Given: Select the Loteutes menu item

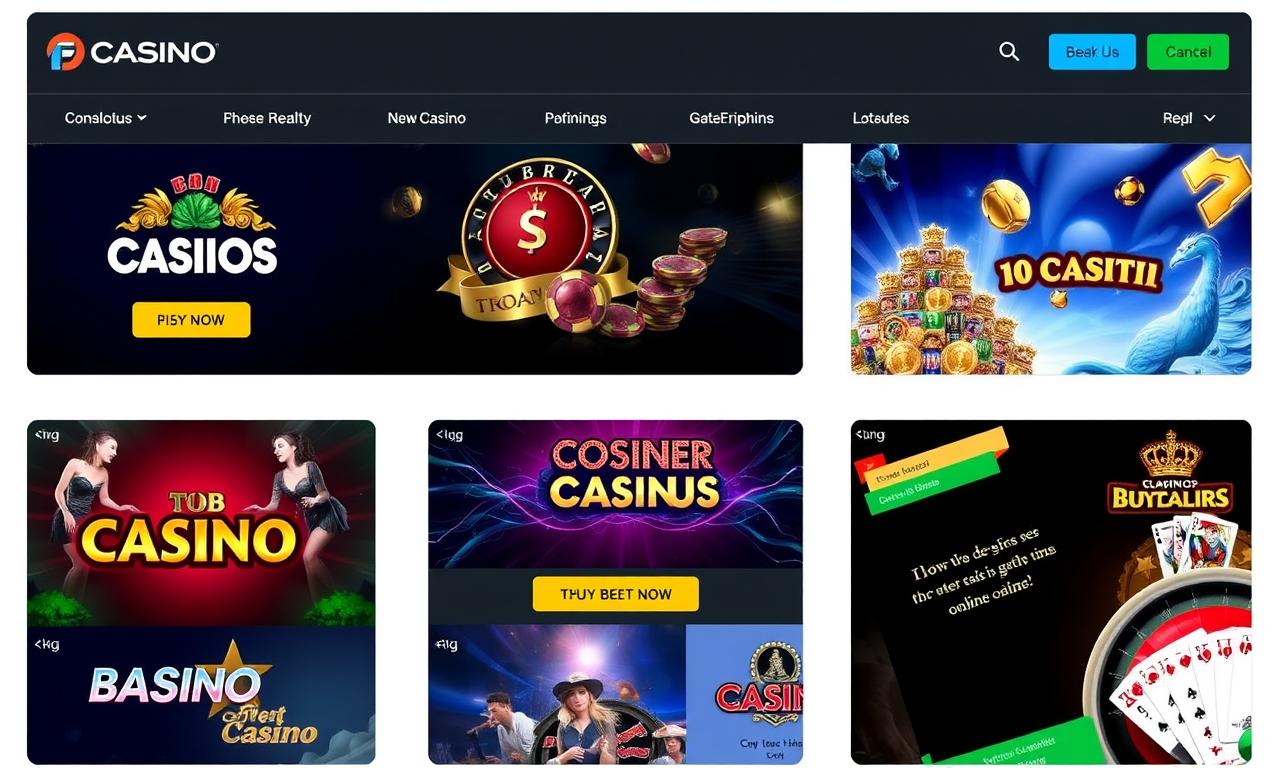Looking at the screenshot, I should pos(880,118).
